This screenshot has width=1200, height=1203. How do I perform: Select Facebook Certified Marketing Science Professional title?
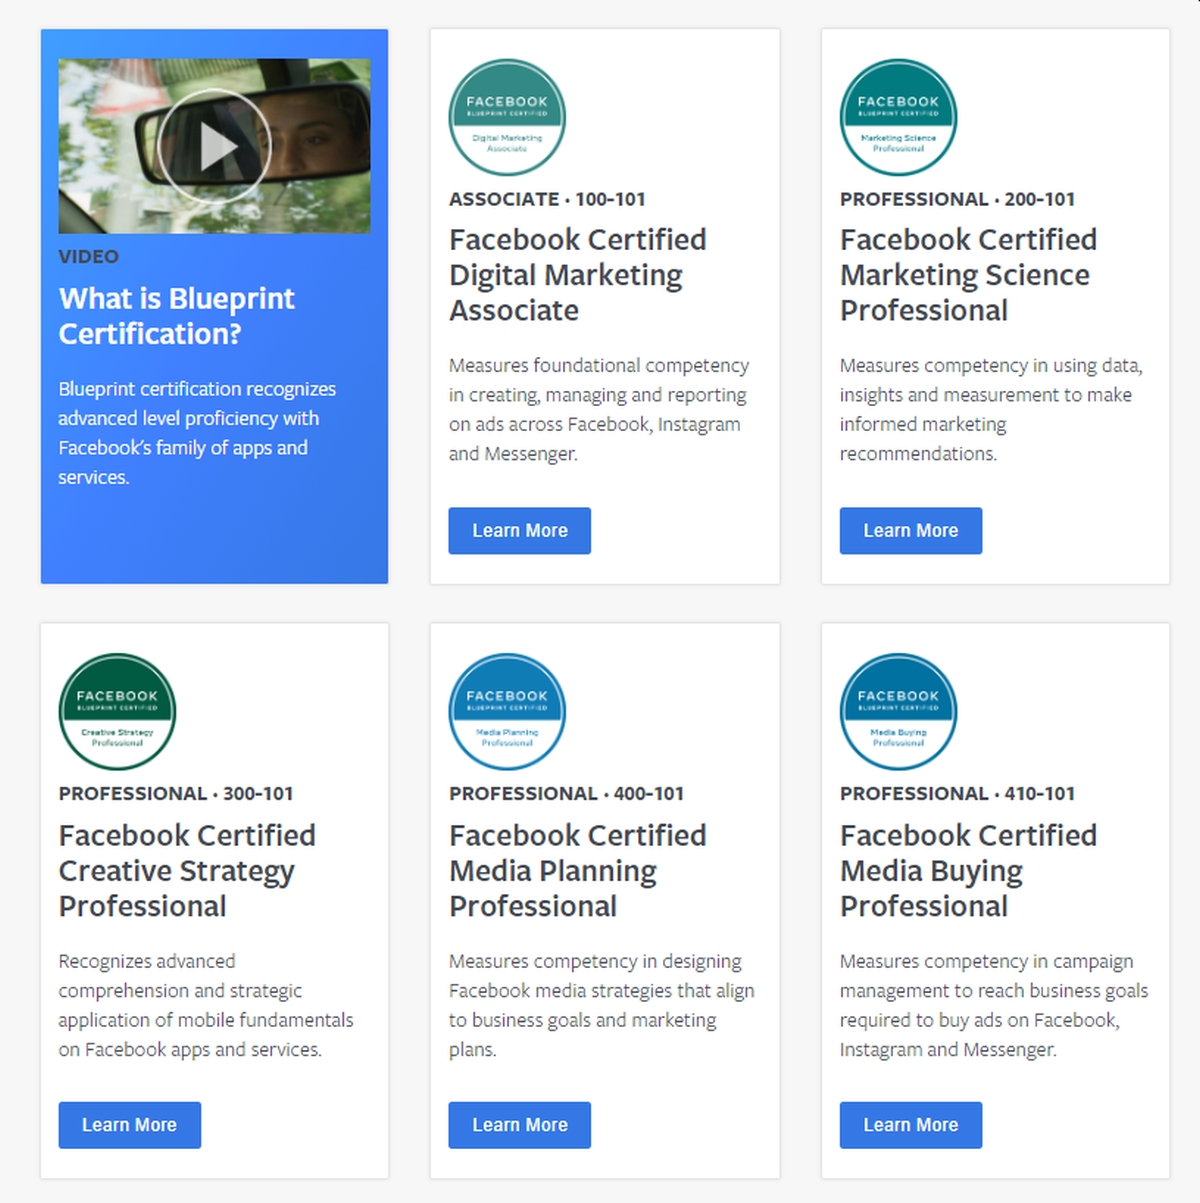pyautogui.click(x=969, y=275)
